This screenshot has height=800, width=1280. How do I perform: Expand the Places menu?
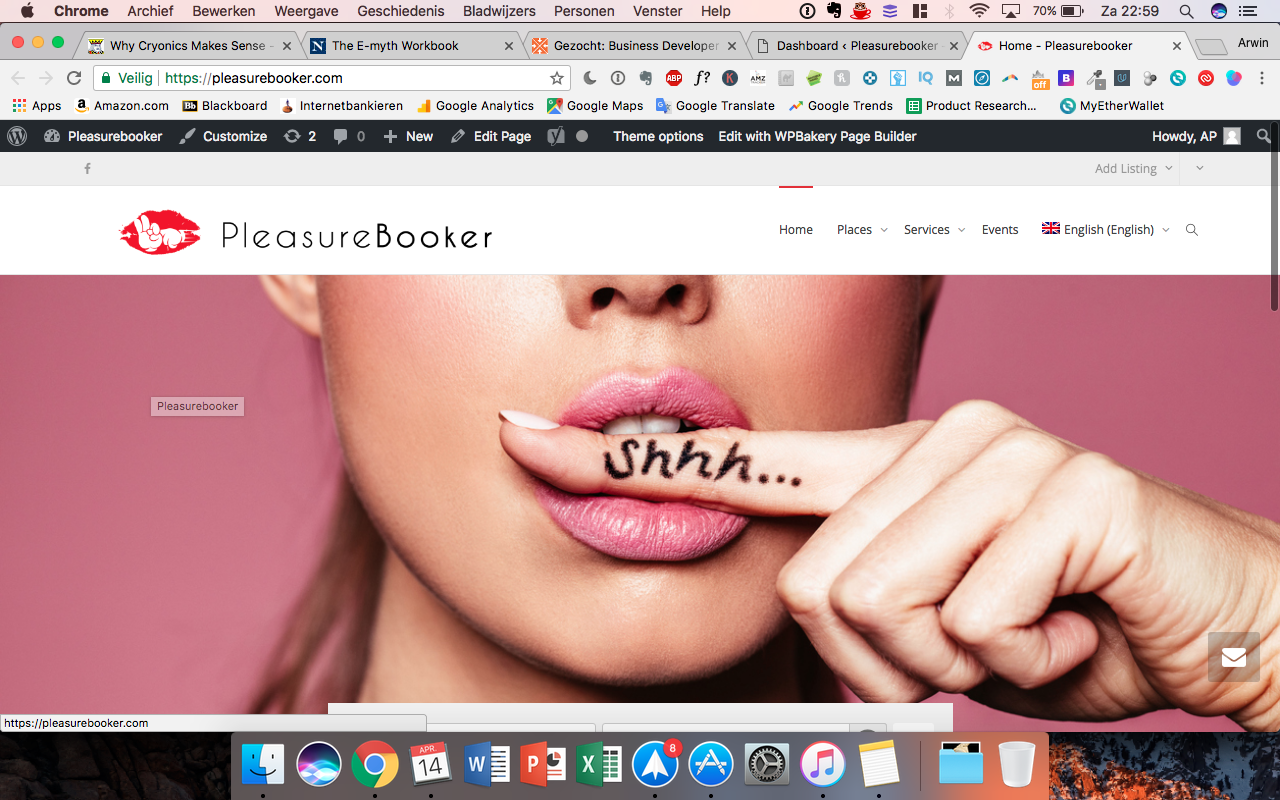click(x=861, y=230)
